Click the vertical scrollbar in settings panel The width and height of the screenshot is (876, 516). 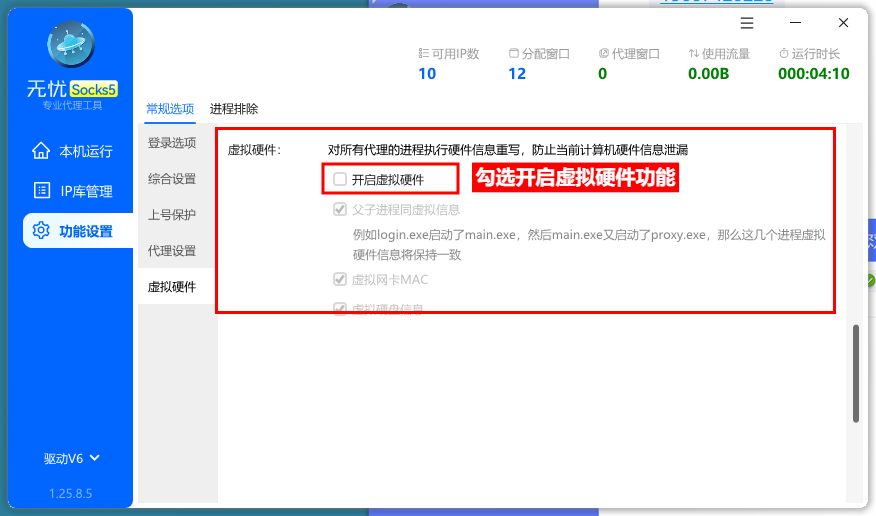(x=855, y=373)
